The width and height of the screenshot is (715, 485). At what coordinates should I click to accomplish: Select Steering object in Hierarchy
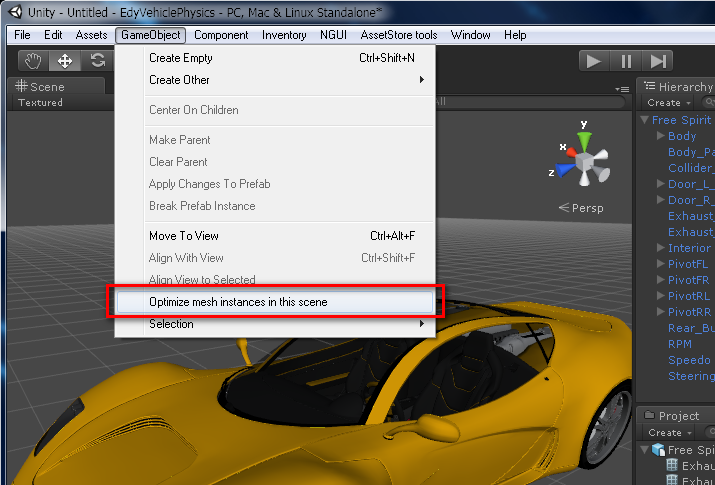click(691, 376)
